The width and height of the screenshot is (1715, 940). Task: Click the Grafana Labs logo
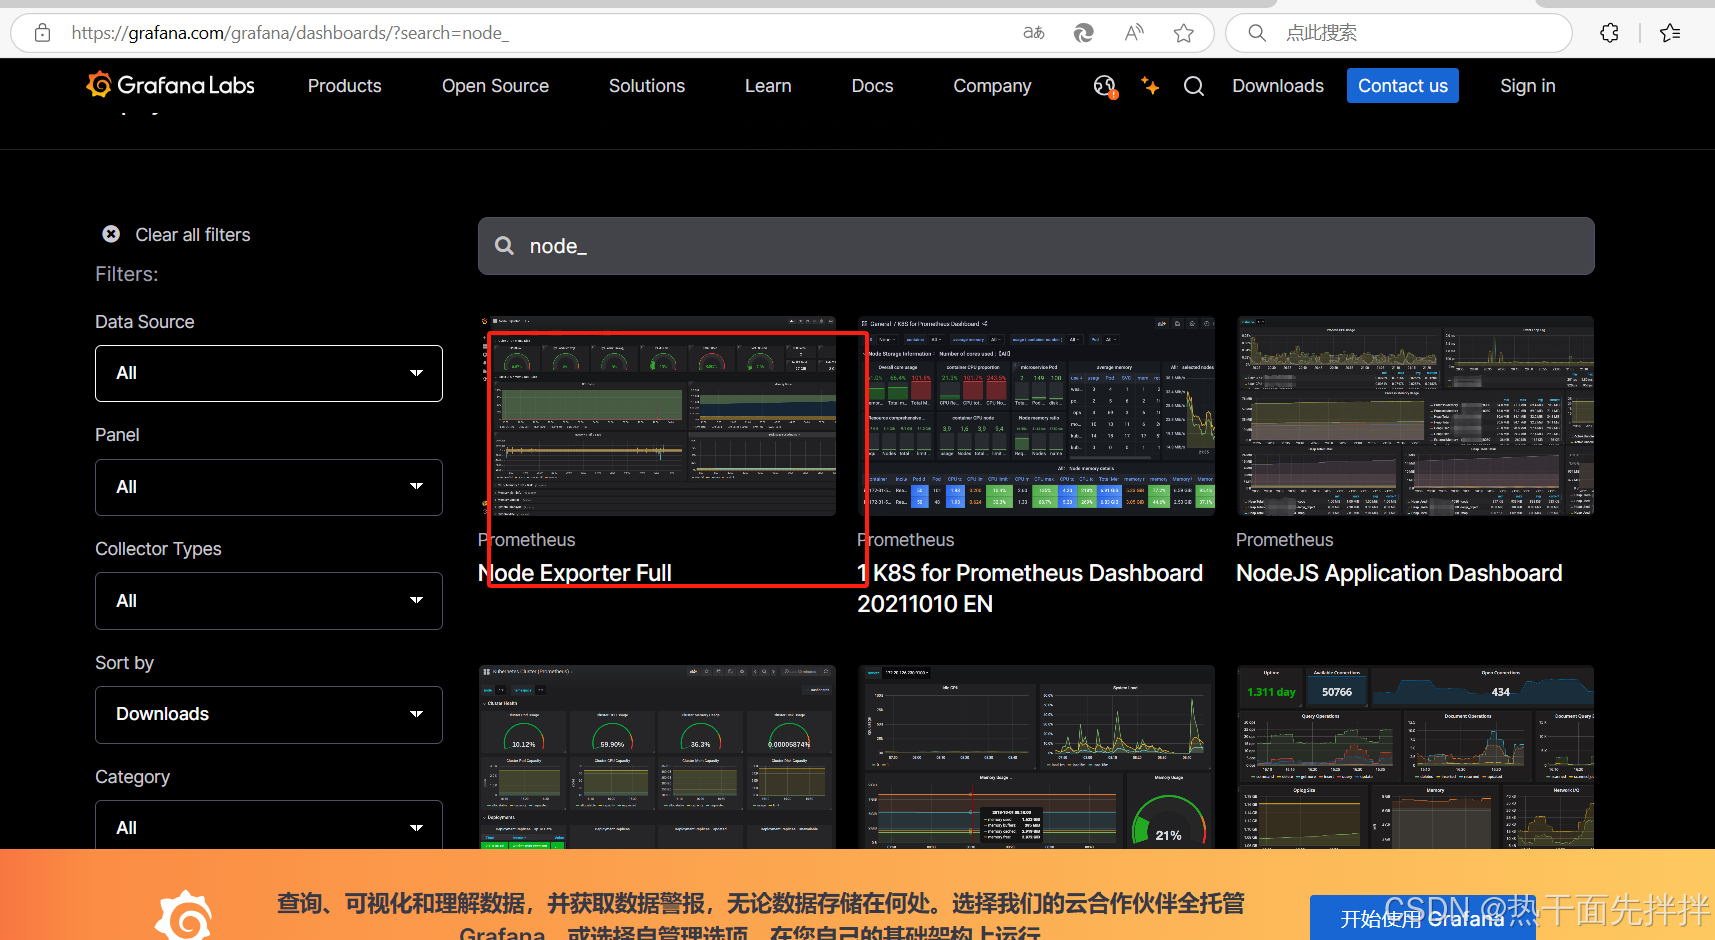(x=171, y=85)
